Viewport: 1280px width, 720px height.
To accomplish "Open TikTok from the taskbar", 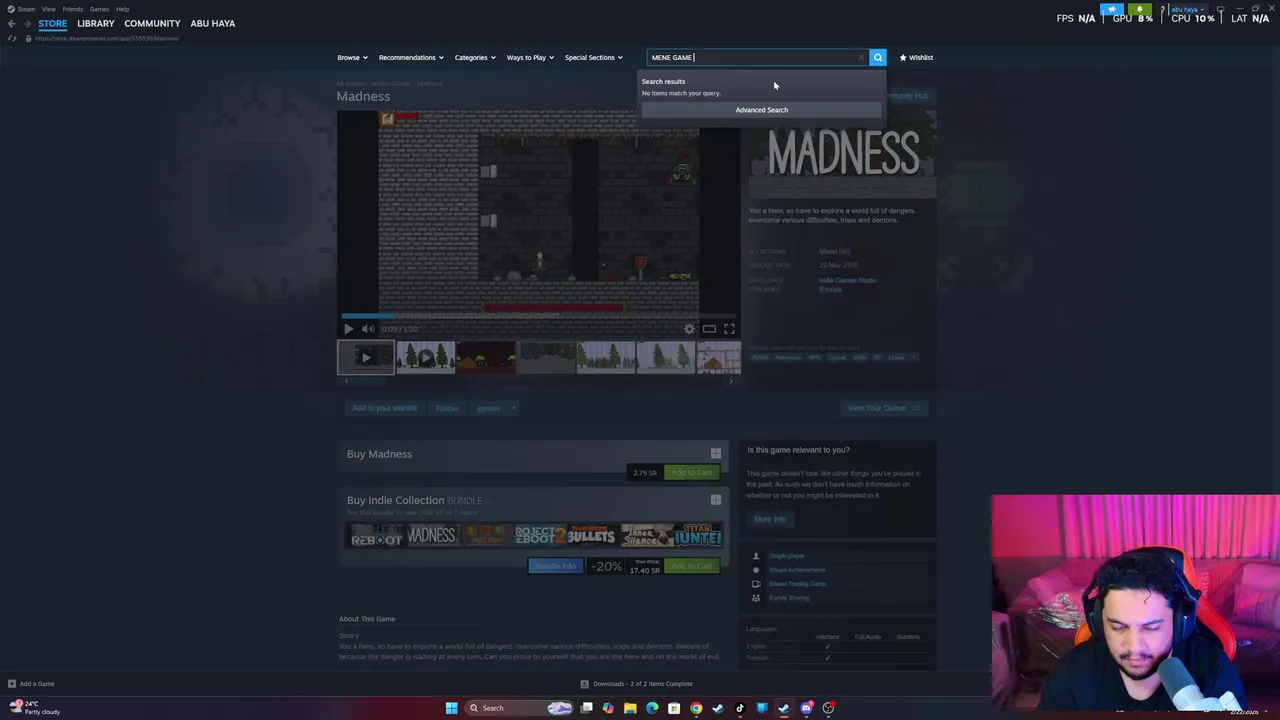I will tap(740, 708).
